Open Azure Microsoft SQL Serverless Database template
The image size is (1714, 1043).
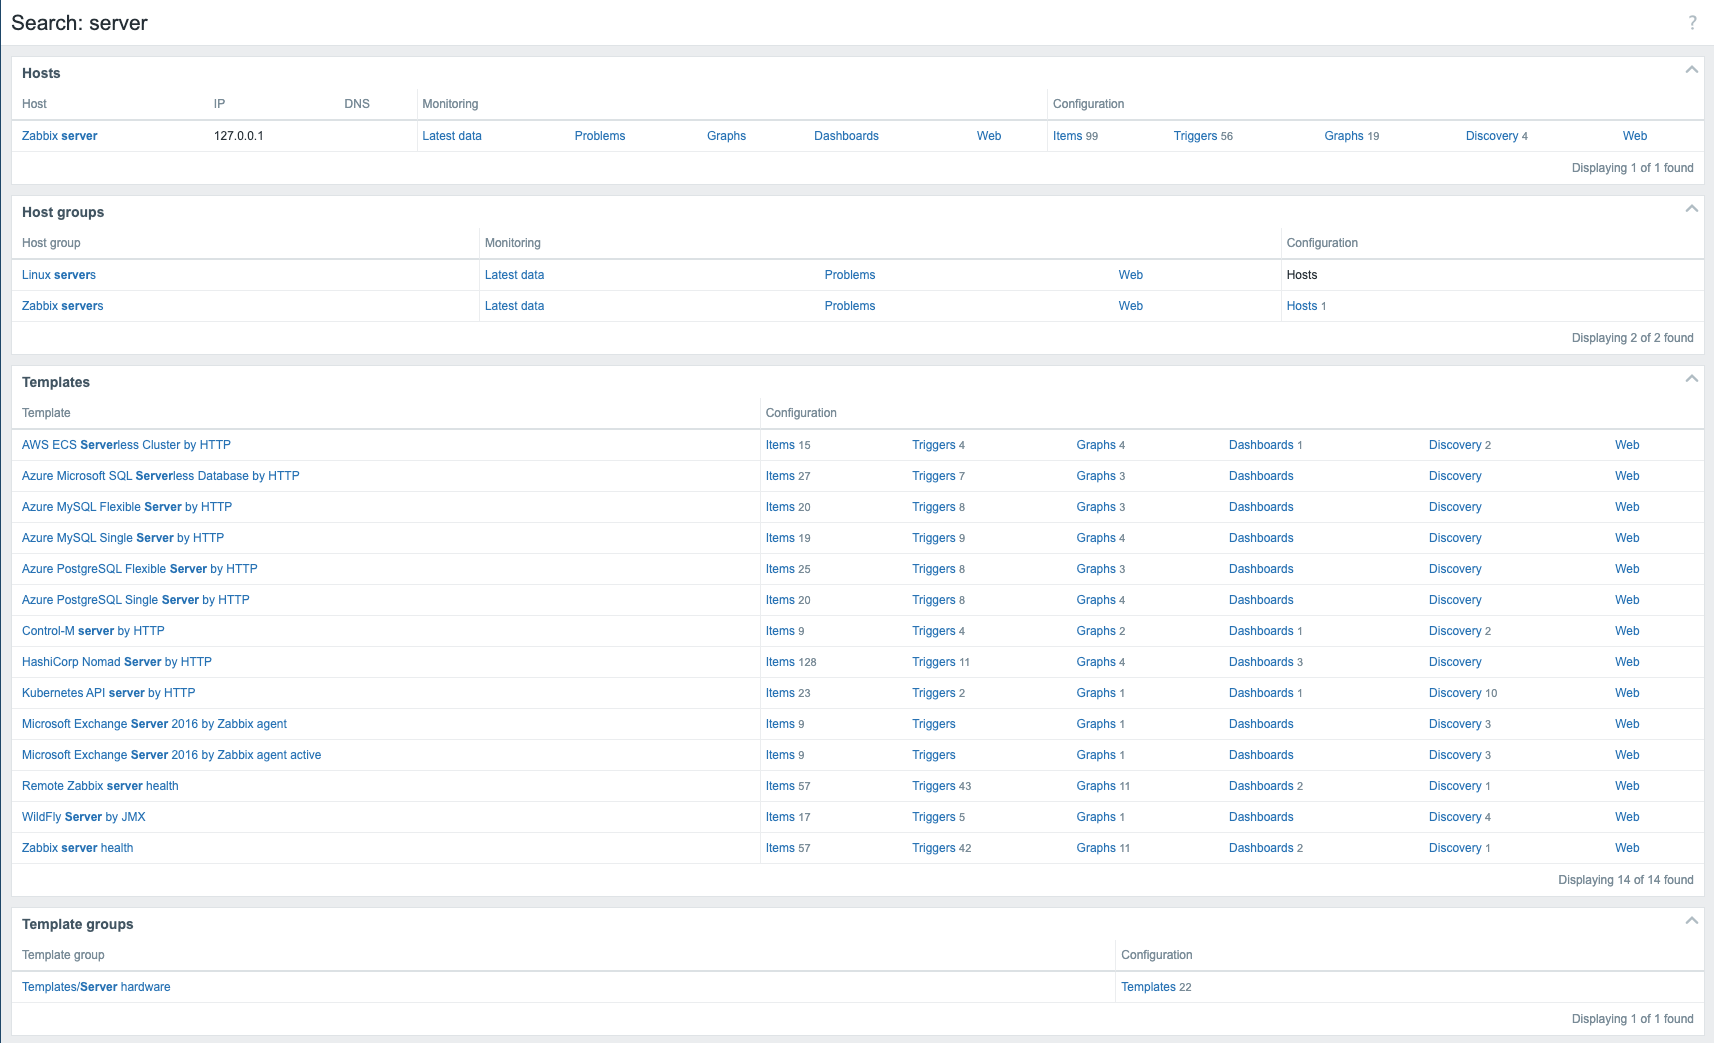point(161,476)
